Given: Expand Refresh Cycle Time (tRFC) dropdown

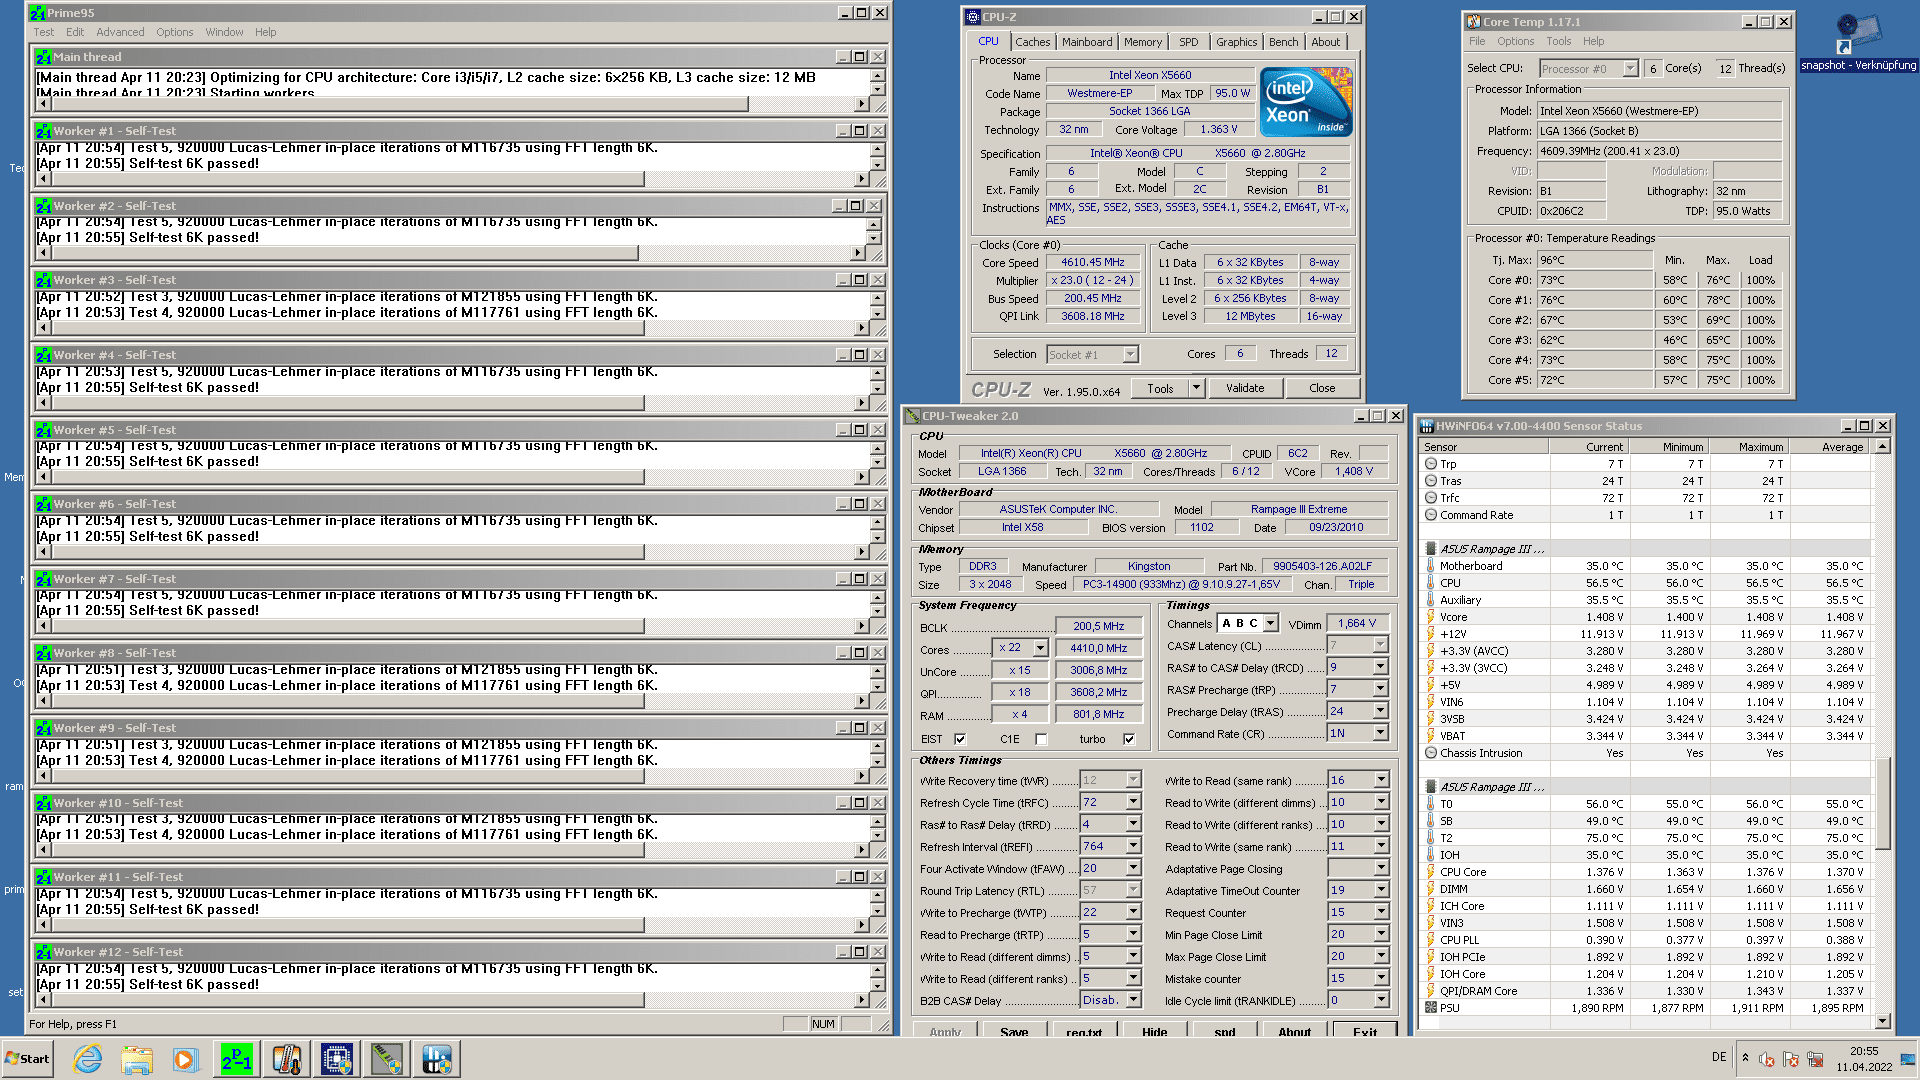Looking at the screenshot, I should (x=1133, y=802).
